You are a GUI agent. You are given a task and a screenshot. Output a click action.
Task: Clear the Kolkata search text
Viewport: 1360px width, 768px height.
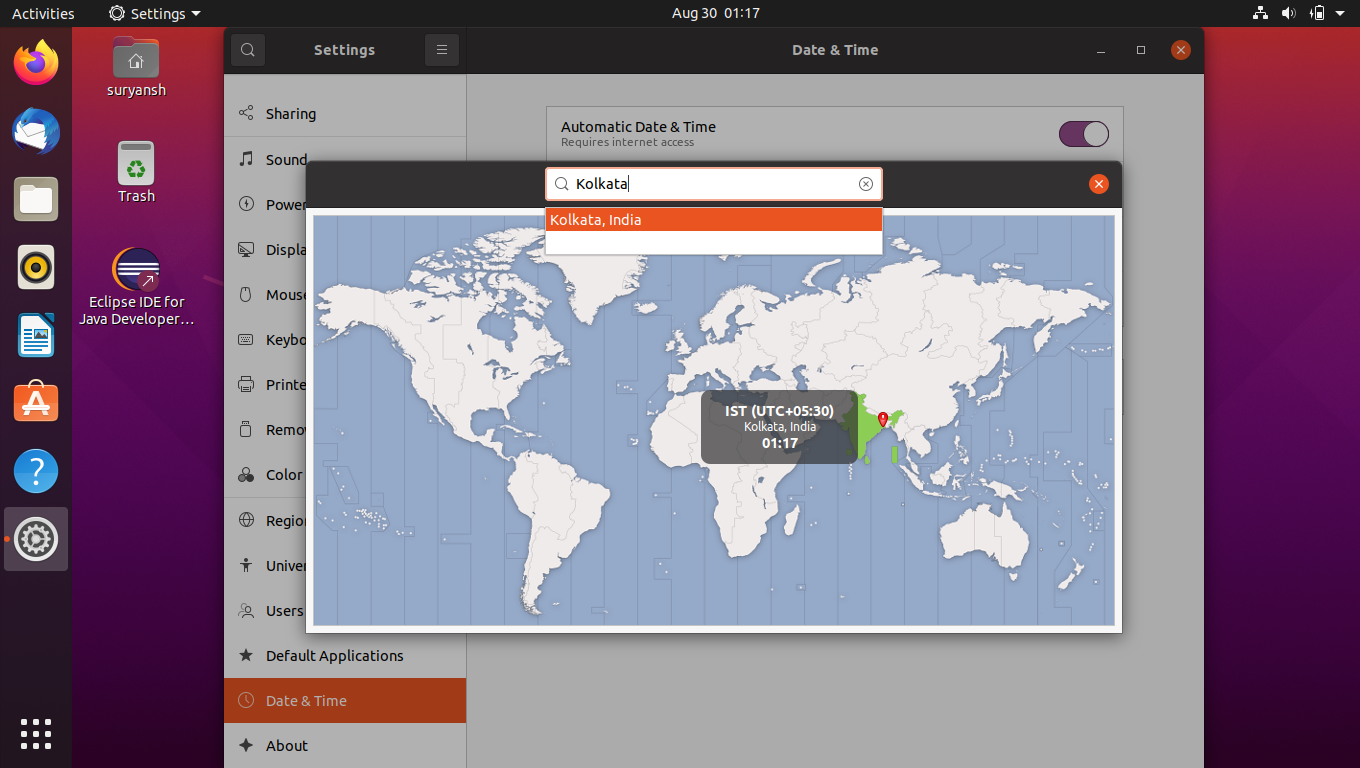coord(865,183)
